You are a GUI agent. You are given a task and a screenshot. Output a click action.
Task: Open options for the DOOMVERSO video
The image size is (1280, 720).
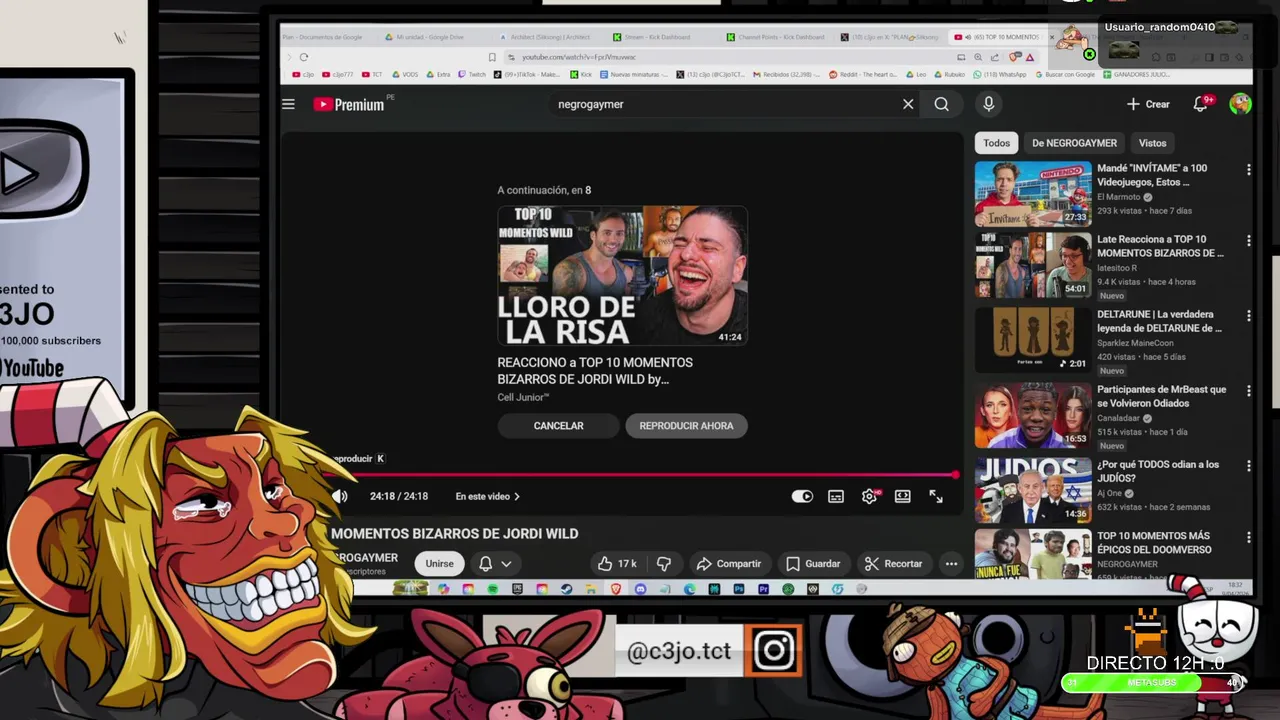pos(1248,537)
